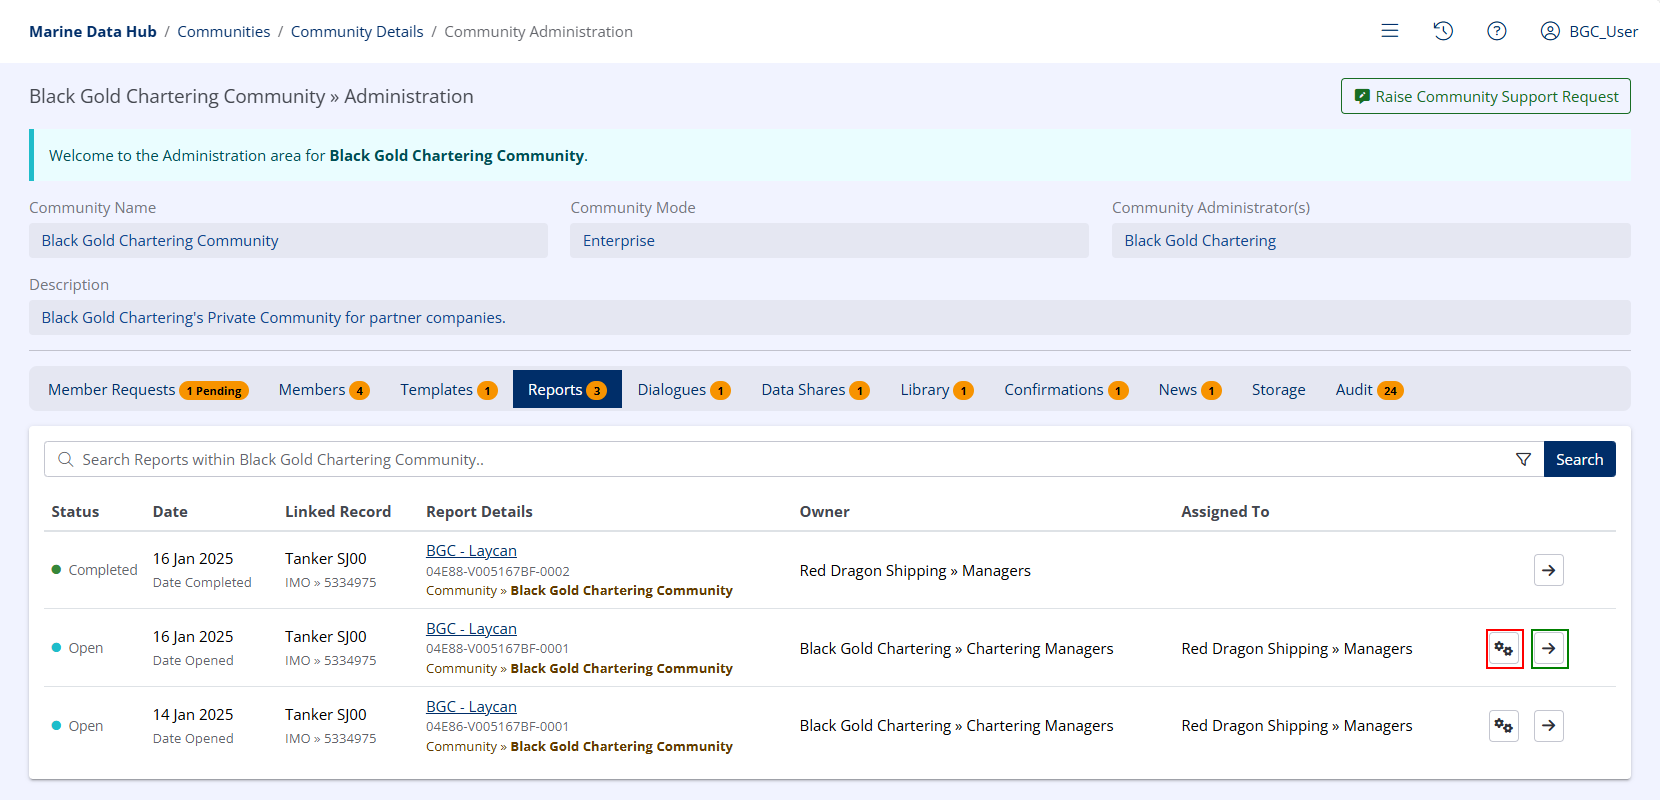Open report 04E86-V005167BF-0001 with arrow button

pos(1548,726)
